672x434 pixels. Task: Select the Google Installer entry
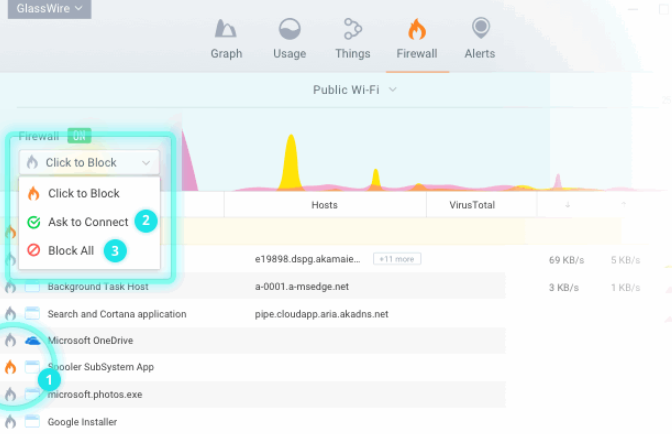82,422
